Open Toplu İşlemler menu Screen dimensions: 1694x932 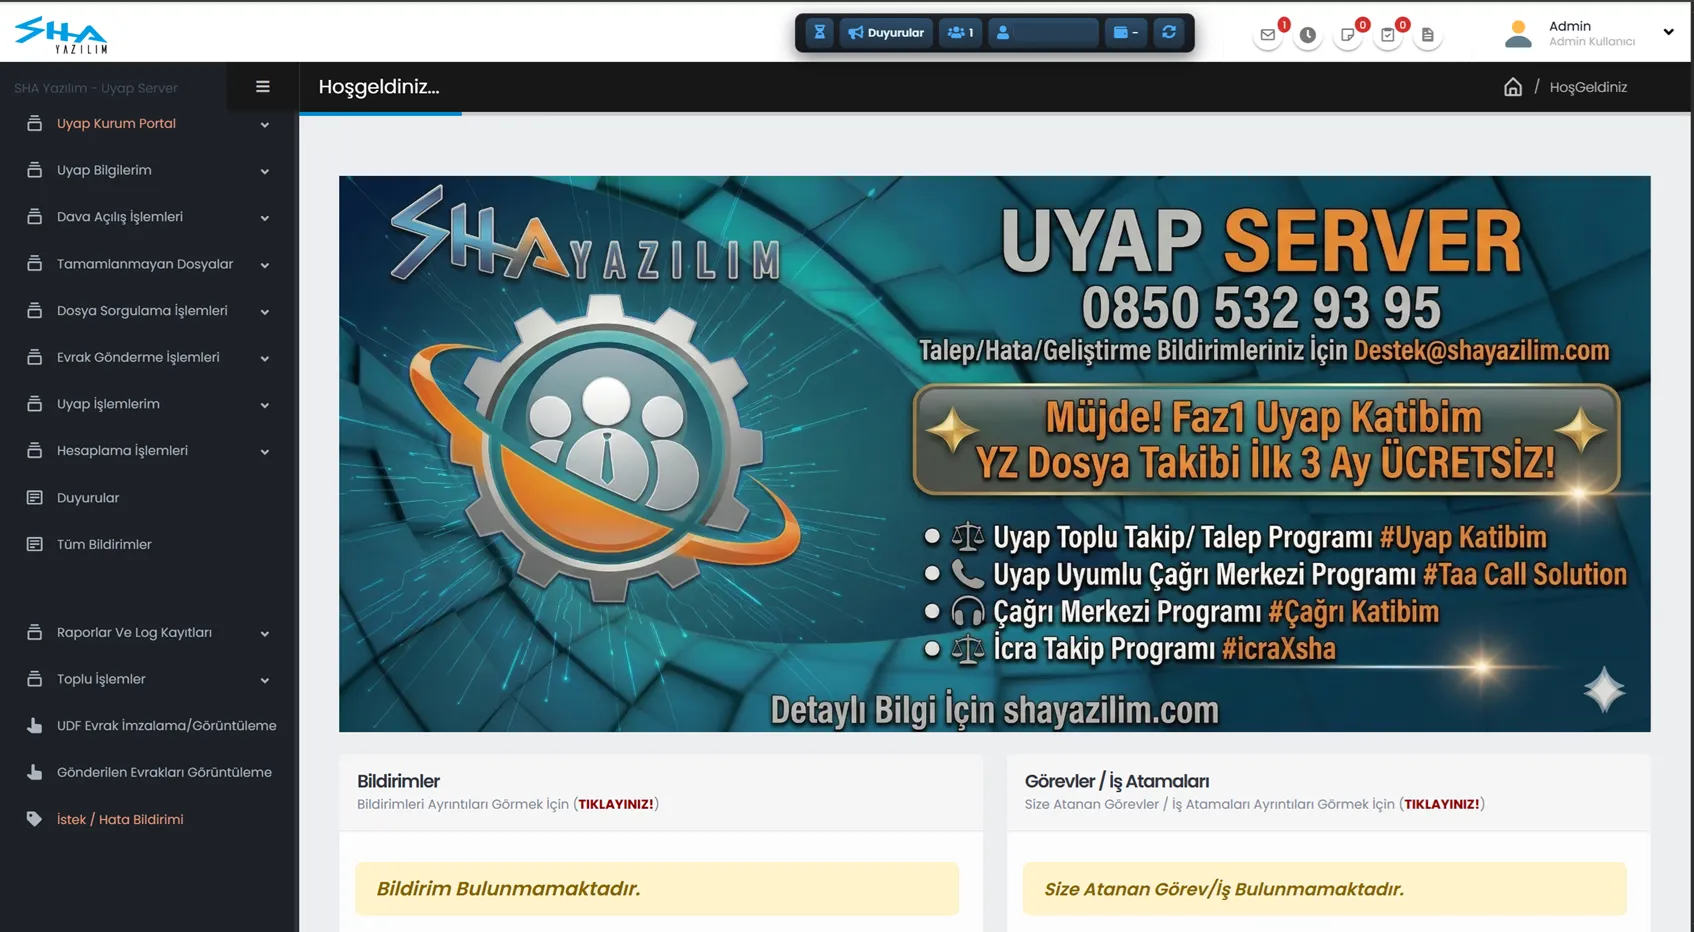(101, 680)
